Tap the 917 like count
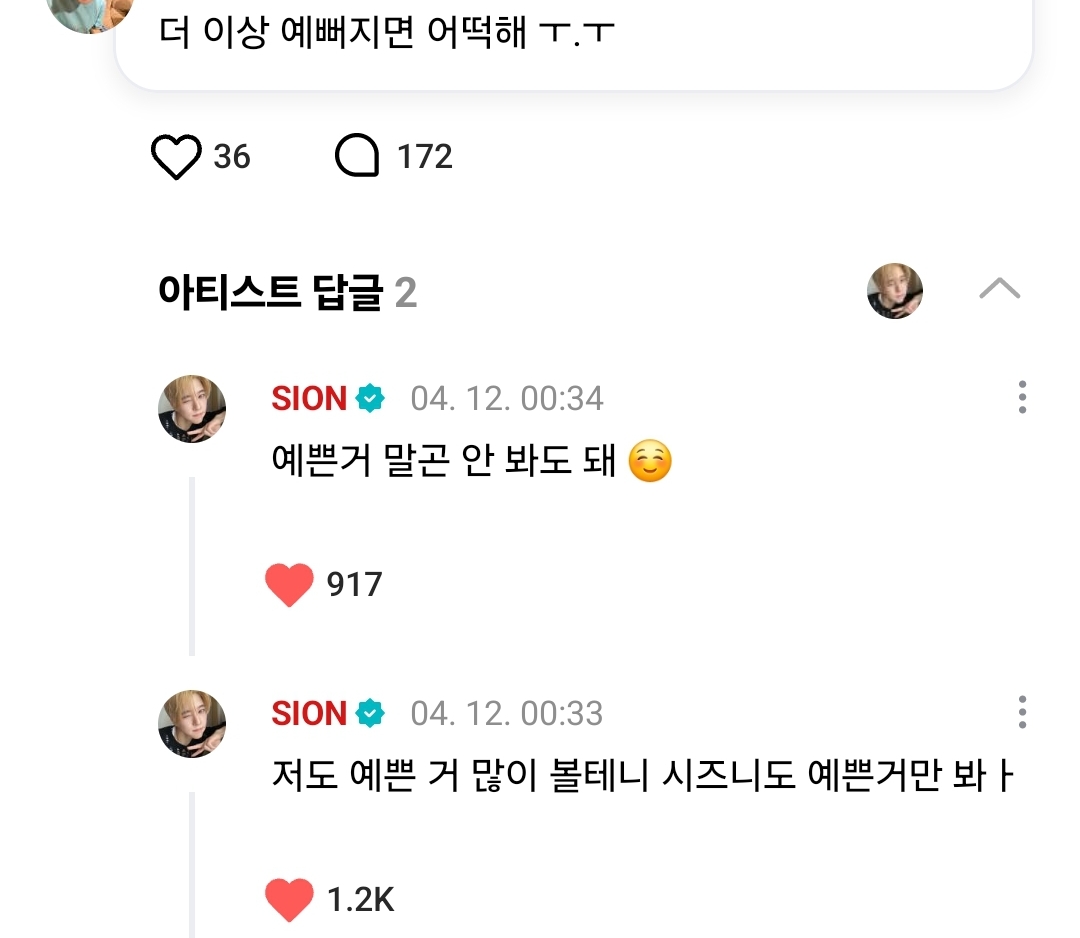 [354, 584]
